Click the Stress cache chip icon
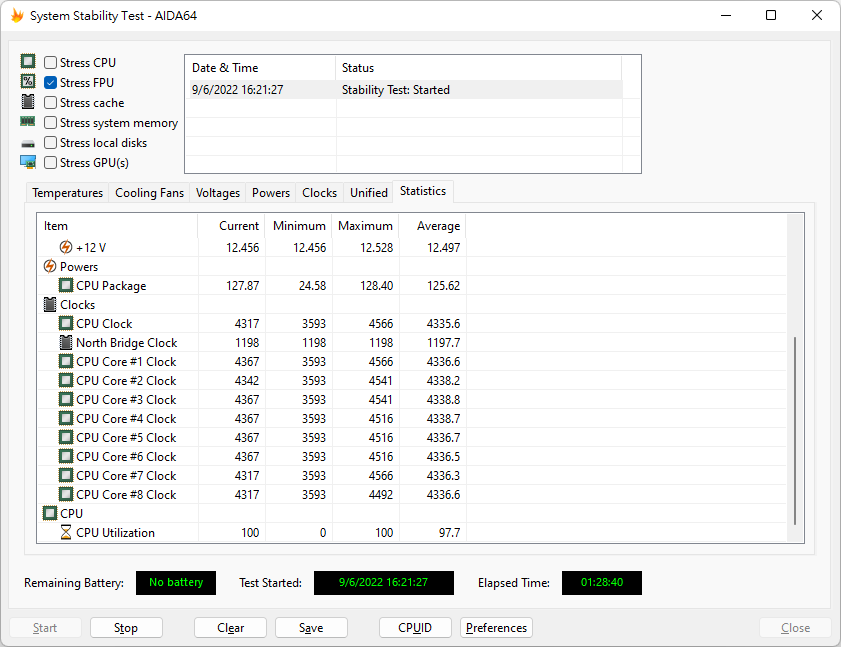Image resolution: width=841 pixels, height=647 pixels. coord(28,101)
